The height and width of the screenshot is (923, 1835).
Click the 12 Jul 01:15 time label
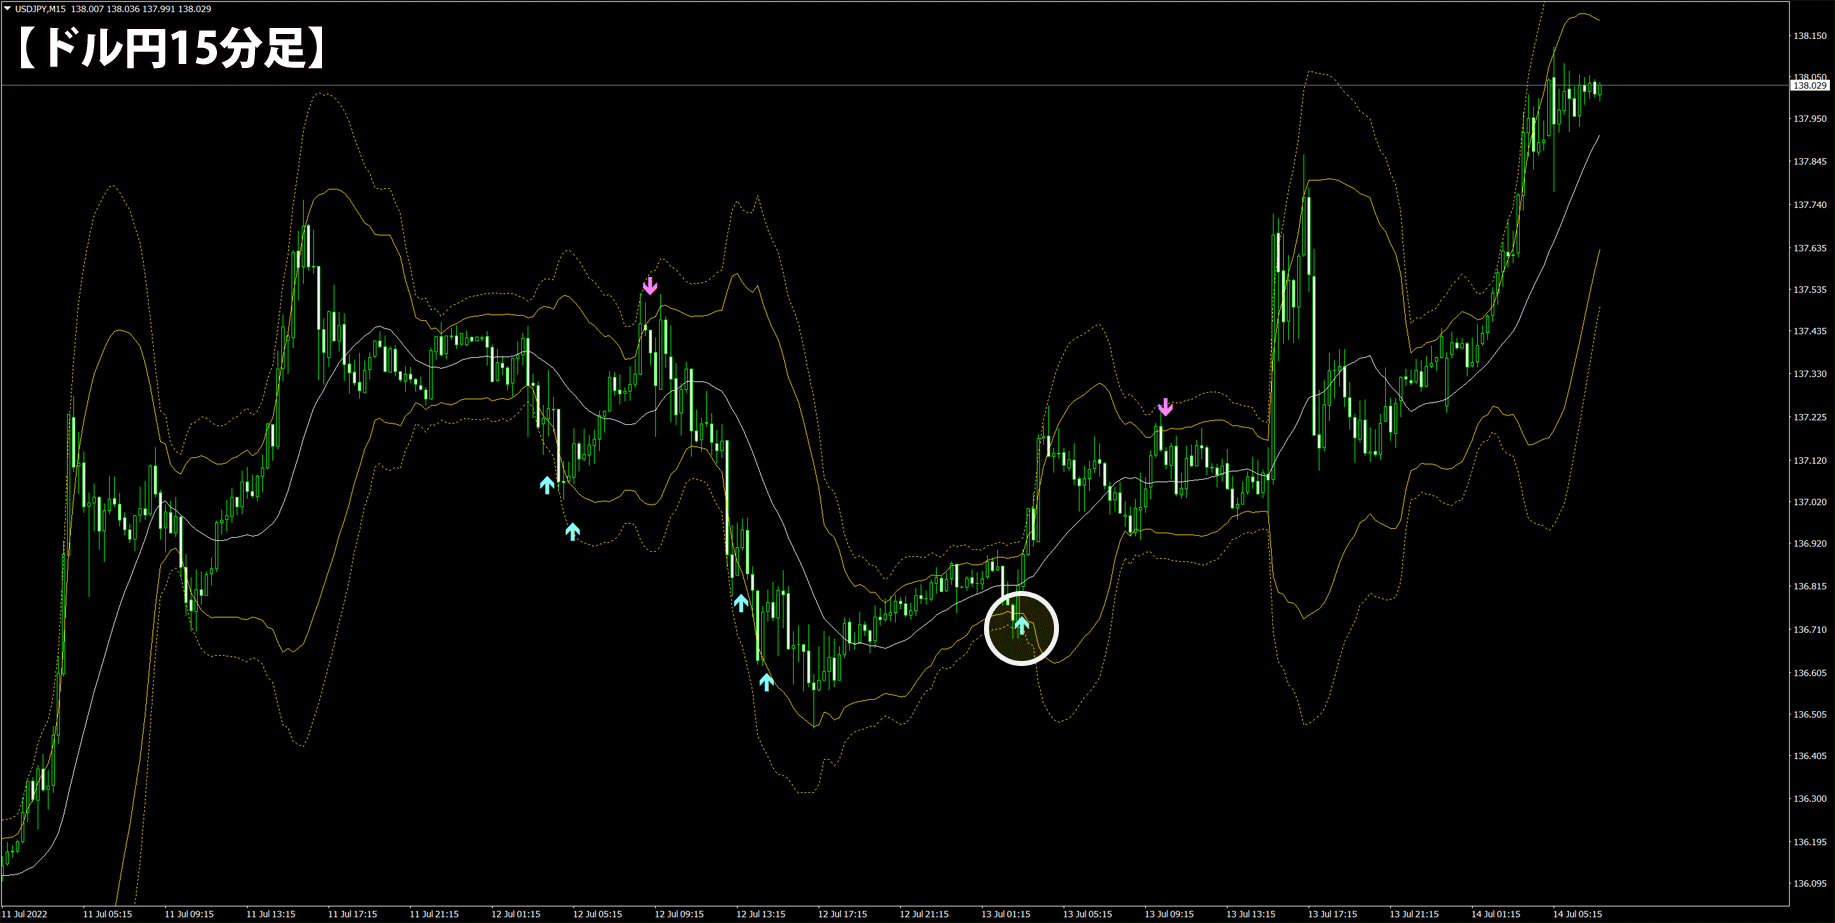click(516, 914)
